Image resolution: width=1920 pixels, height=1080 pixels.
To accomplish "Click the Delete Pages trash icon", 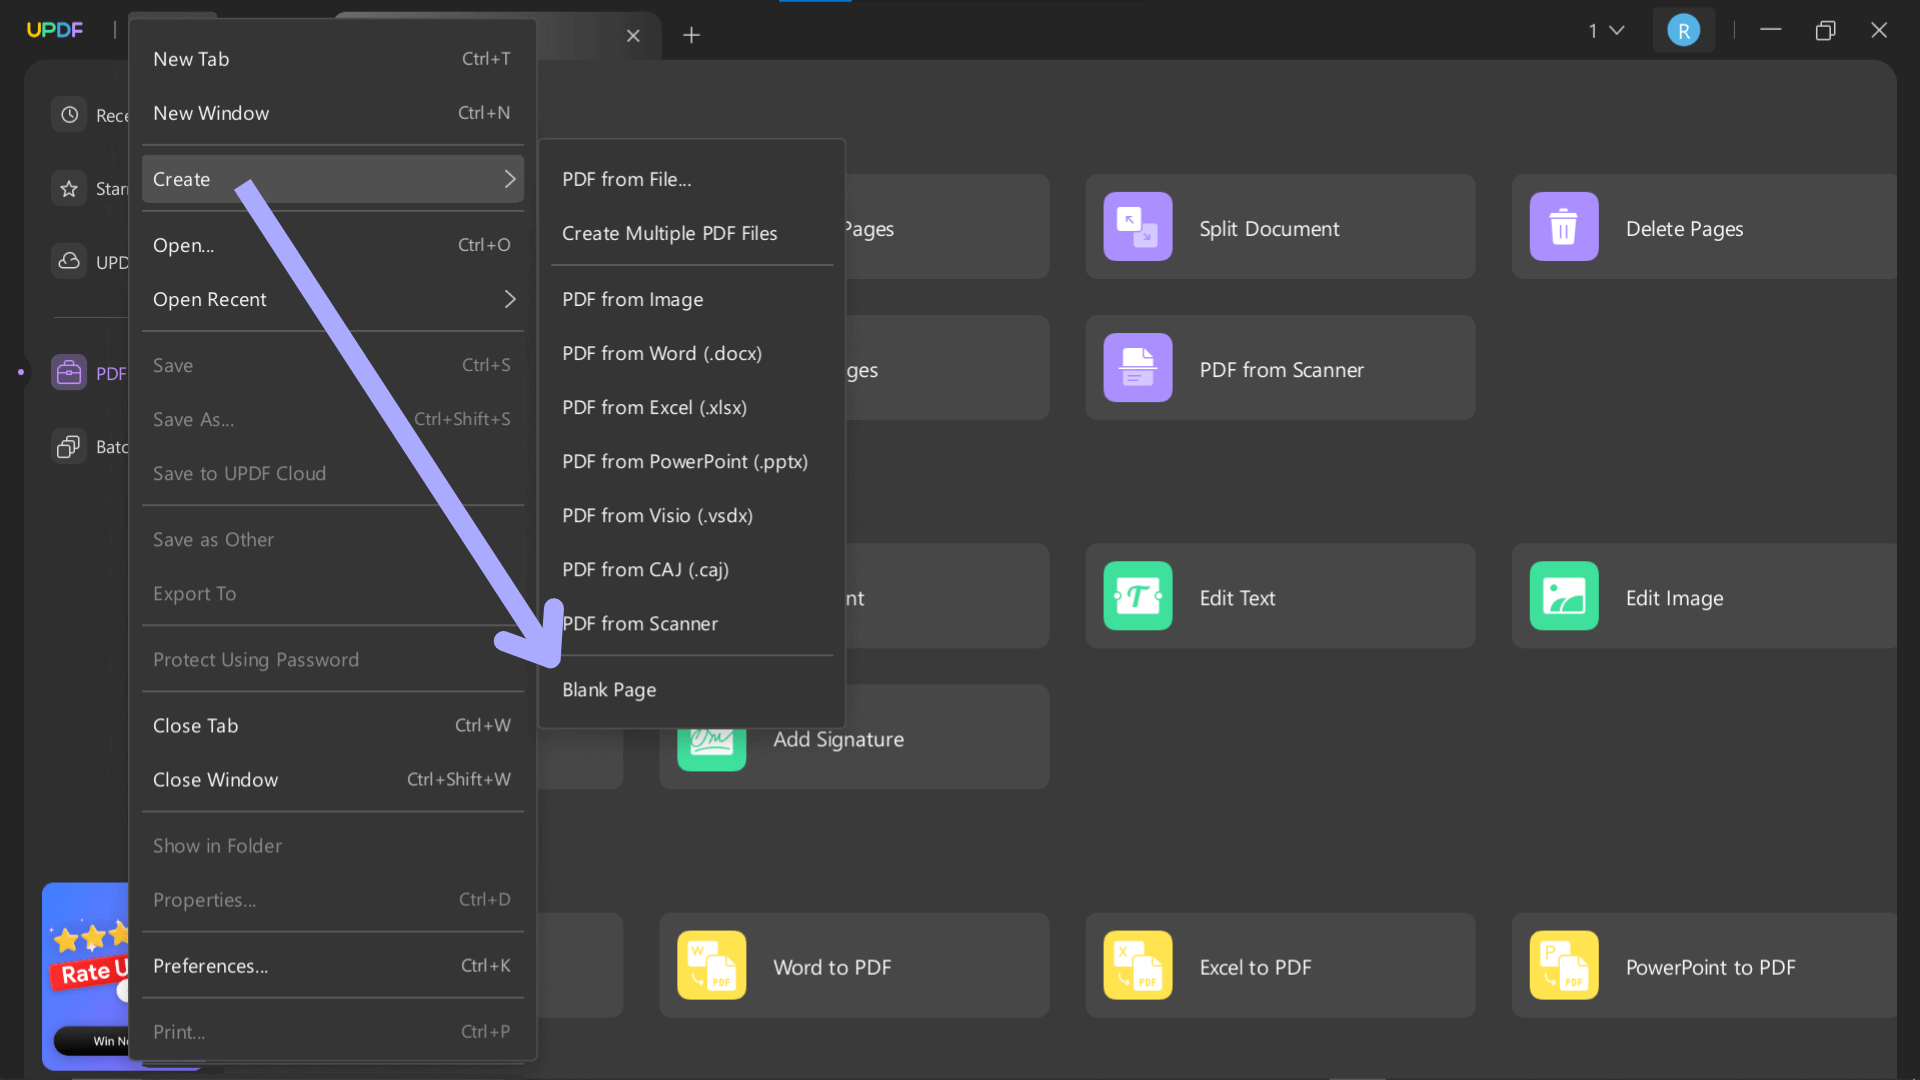I will click(1563, 227).
